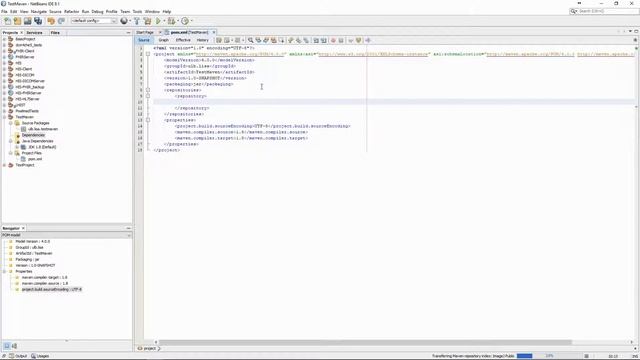Select the Dependencies node under TestMaven
The width and height of the screenshot is (640, 360).
(33, 135)
